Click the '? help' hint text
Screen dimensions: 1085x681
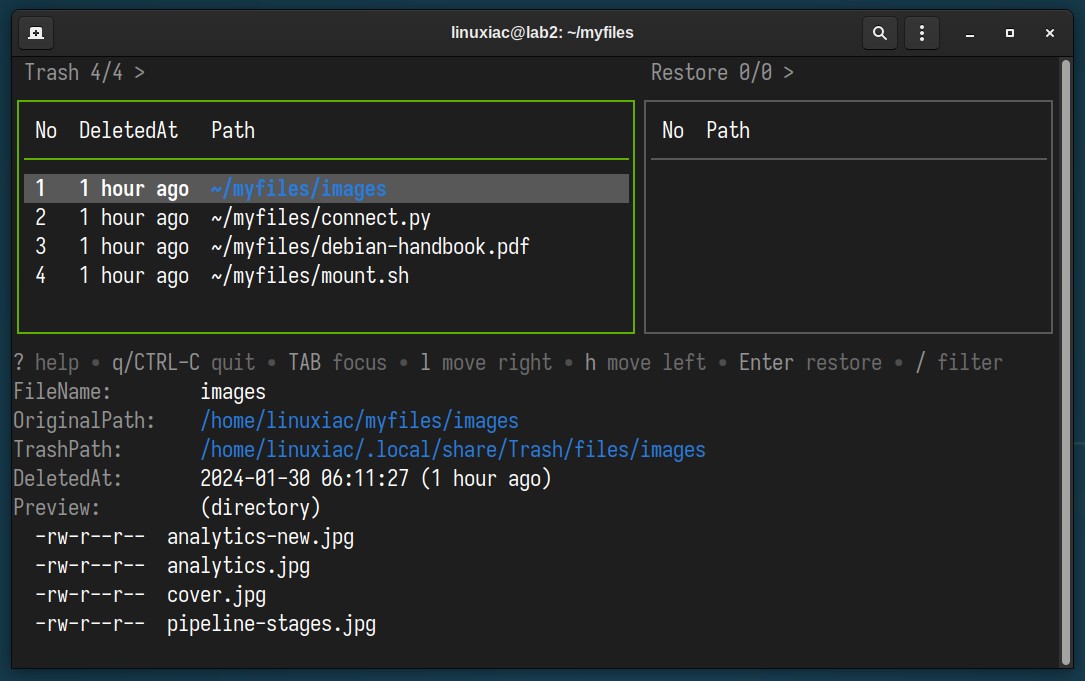46,362
